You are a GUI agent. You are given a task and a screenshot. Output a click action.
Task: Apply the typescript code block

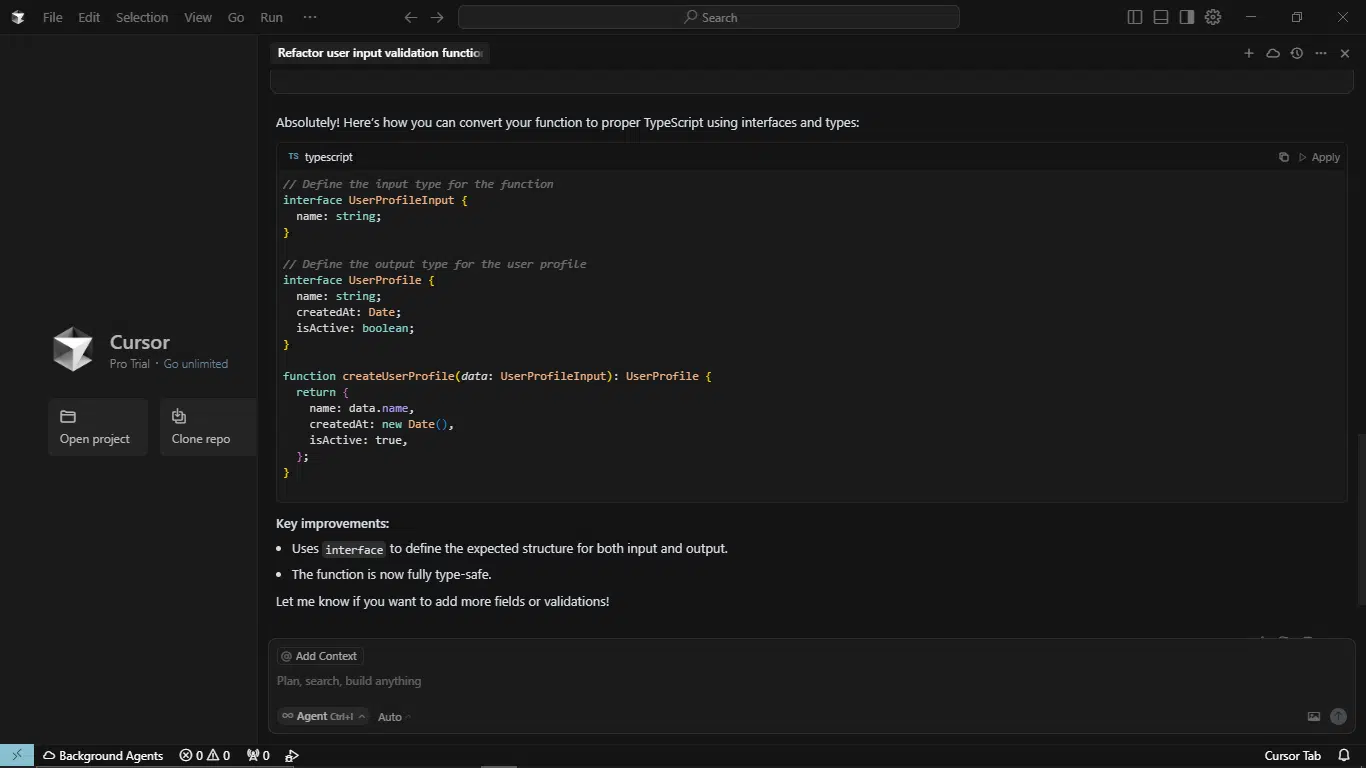point(1319,157)
